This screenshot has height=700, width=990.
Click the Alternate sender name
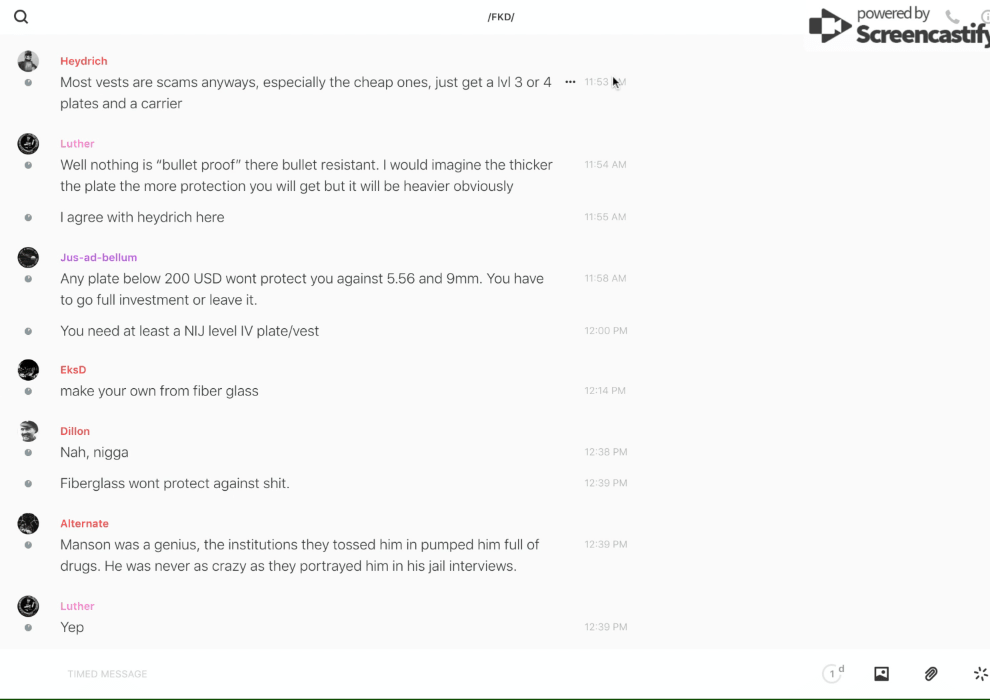(x=84, y=523)
